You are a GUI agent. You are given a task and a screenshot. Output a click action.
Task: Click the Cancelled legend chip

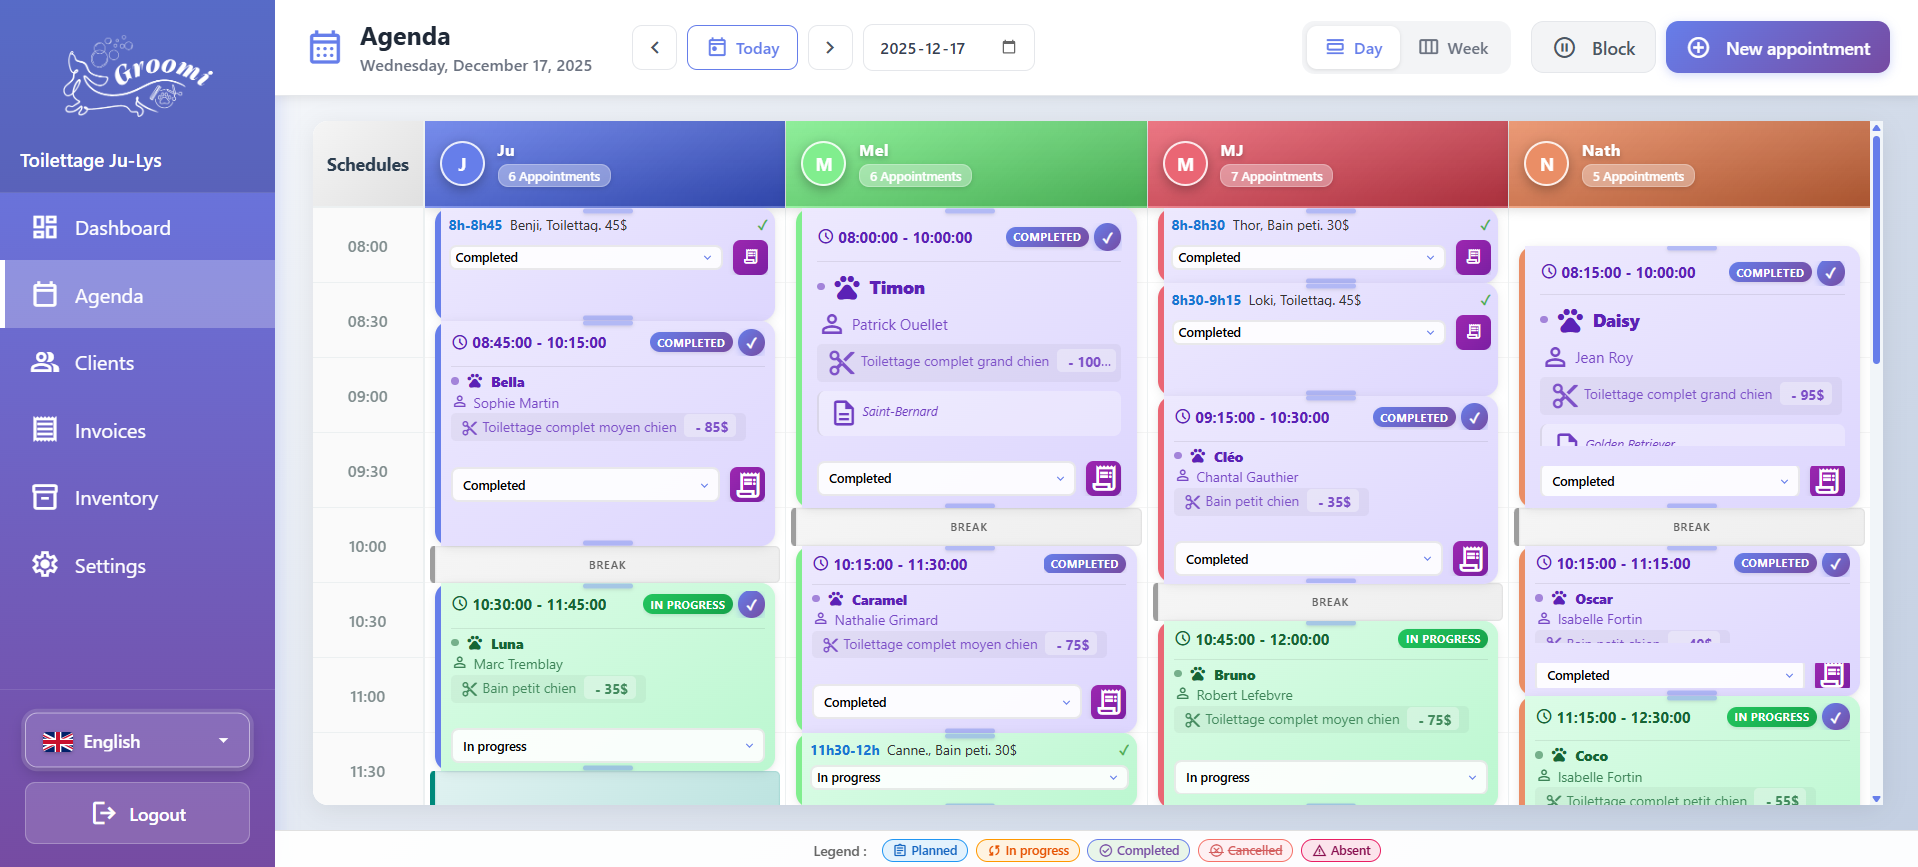[1245, 850]
